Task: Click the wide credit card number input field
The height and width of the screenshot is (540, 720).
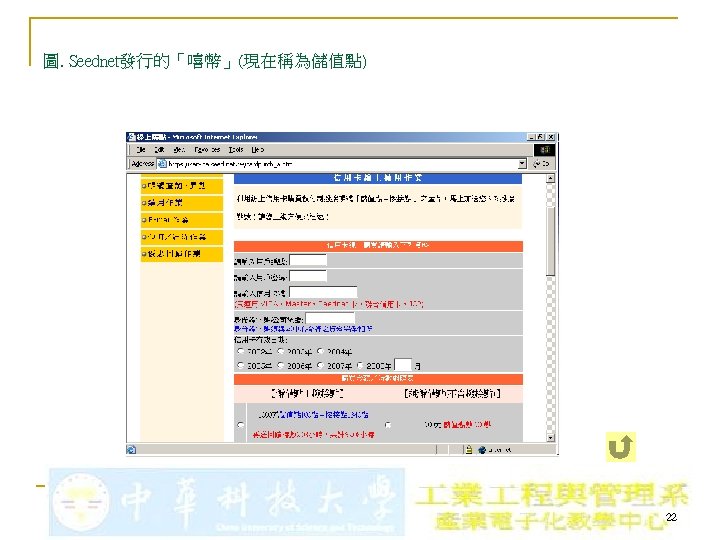Action: 323,292
